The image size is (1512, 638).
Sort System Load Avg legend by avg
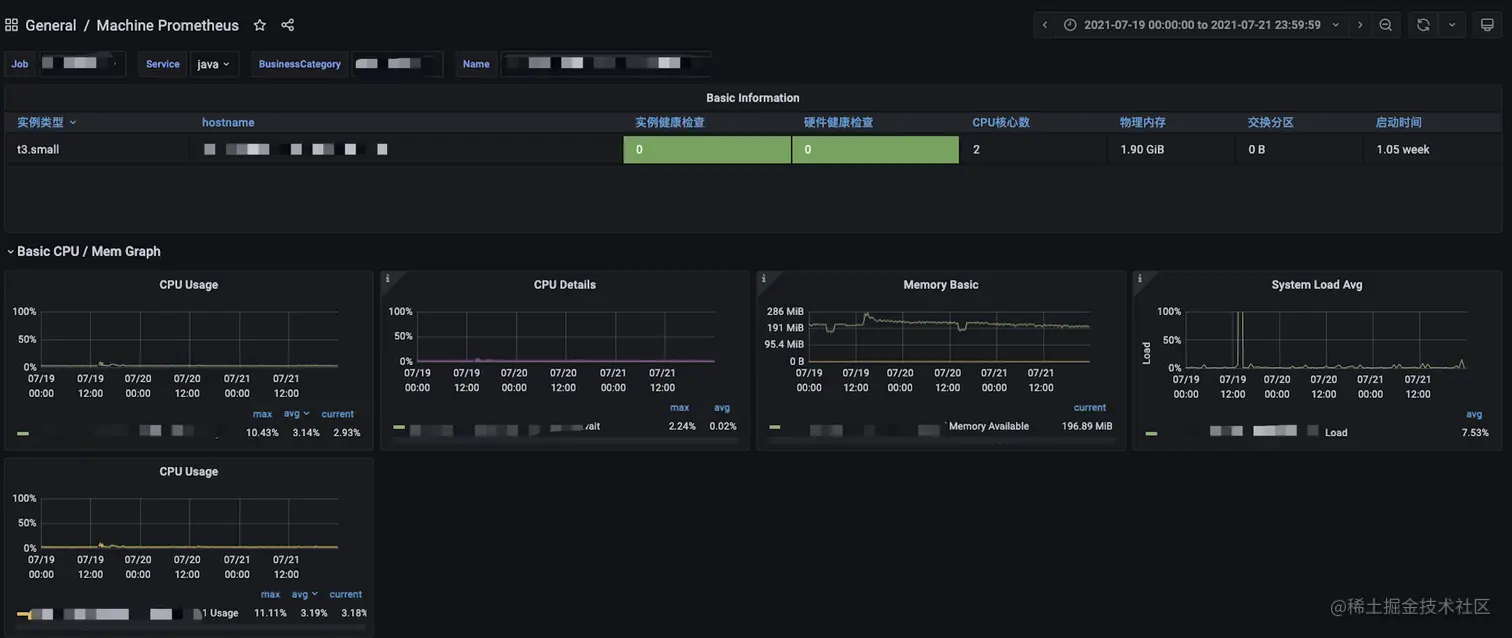pos(1474,414)
